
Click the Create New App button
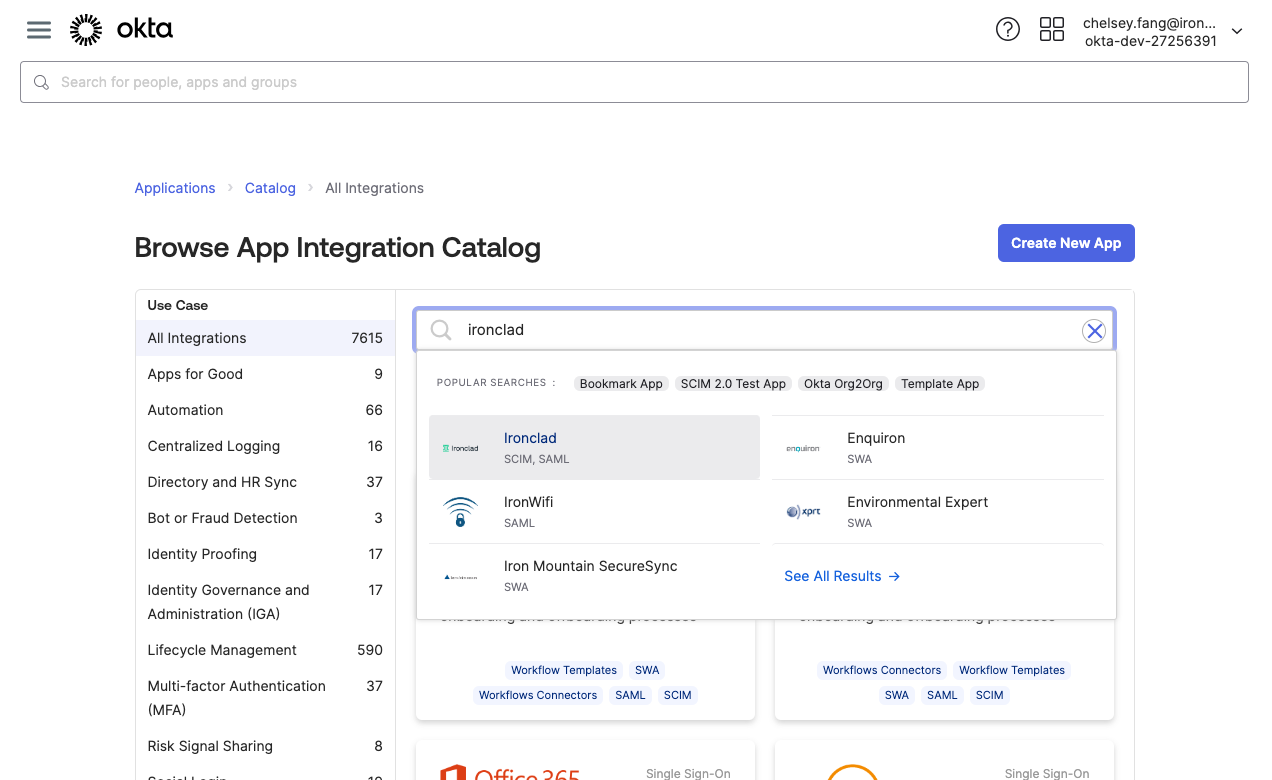click(x=1066, y=243)
